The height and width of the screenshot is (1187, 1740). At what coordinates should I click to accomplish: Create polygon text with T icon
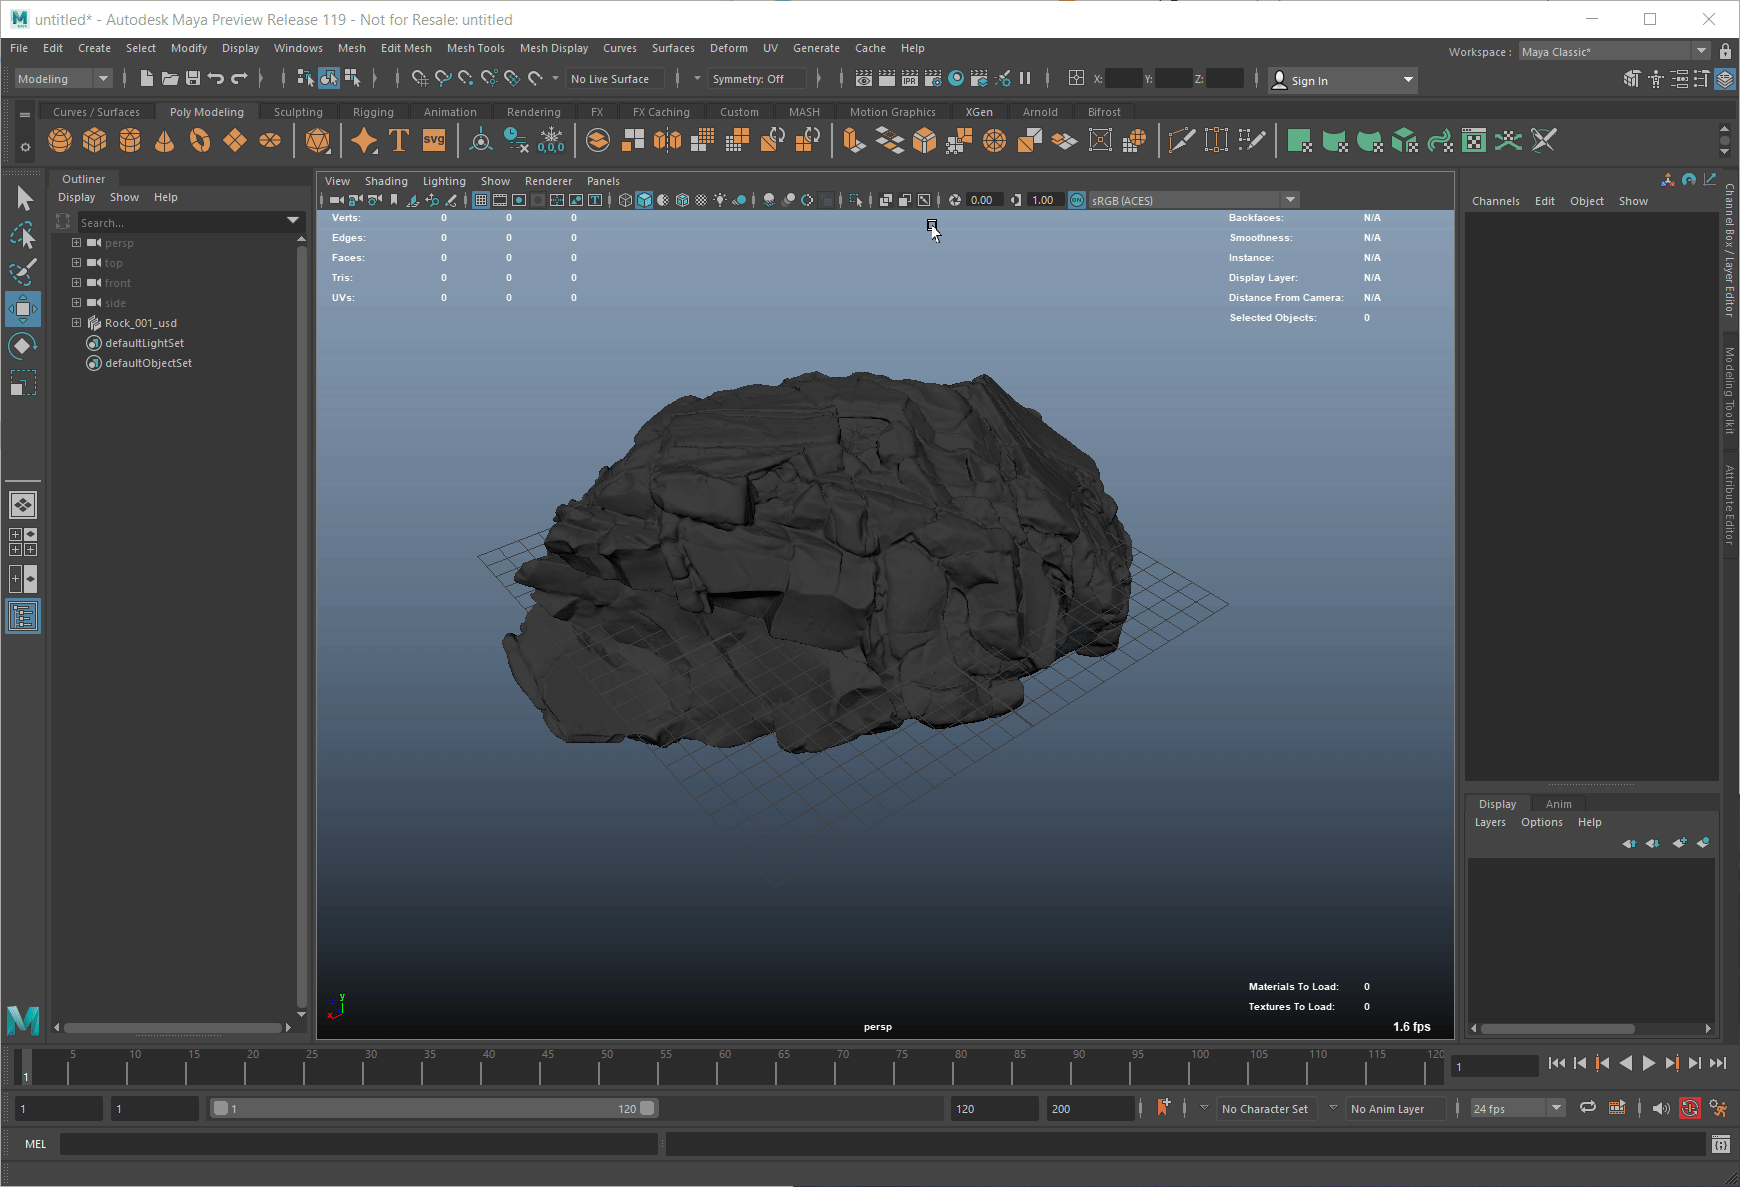click(x=399, y=141)
